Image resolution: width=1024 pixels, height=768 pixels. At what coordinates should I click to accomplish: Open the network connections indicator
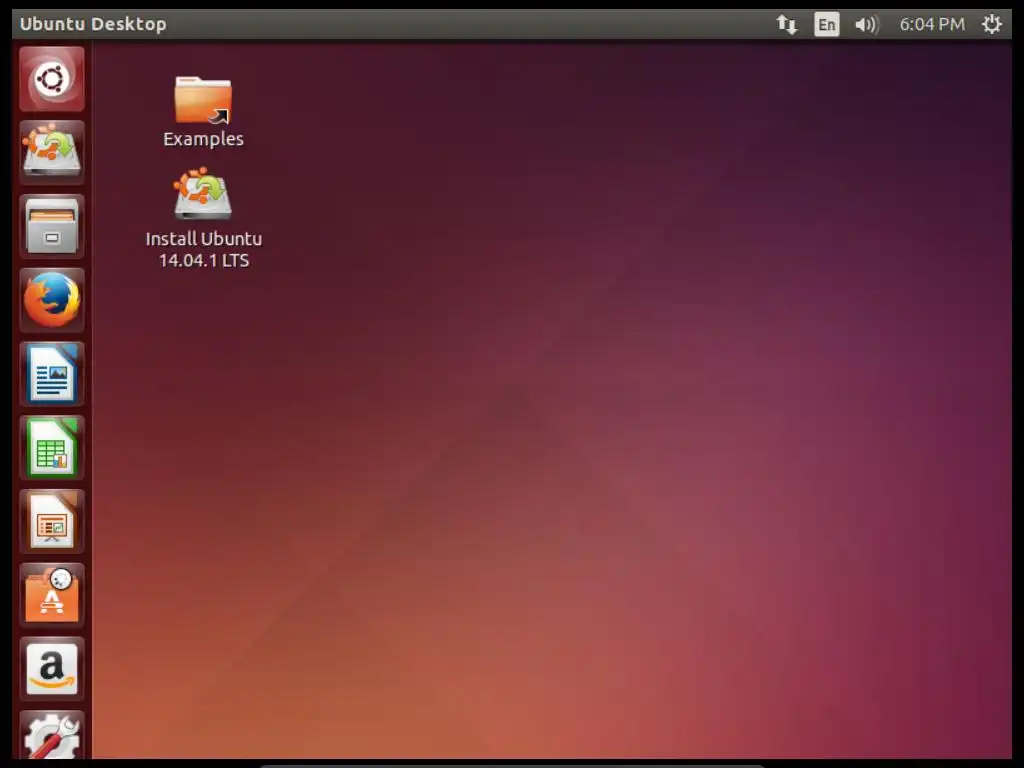coord(787,25)
